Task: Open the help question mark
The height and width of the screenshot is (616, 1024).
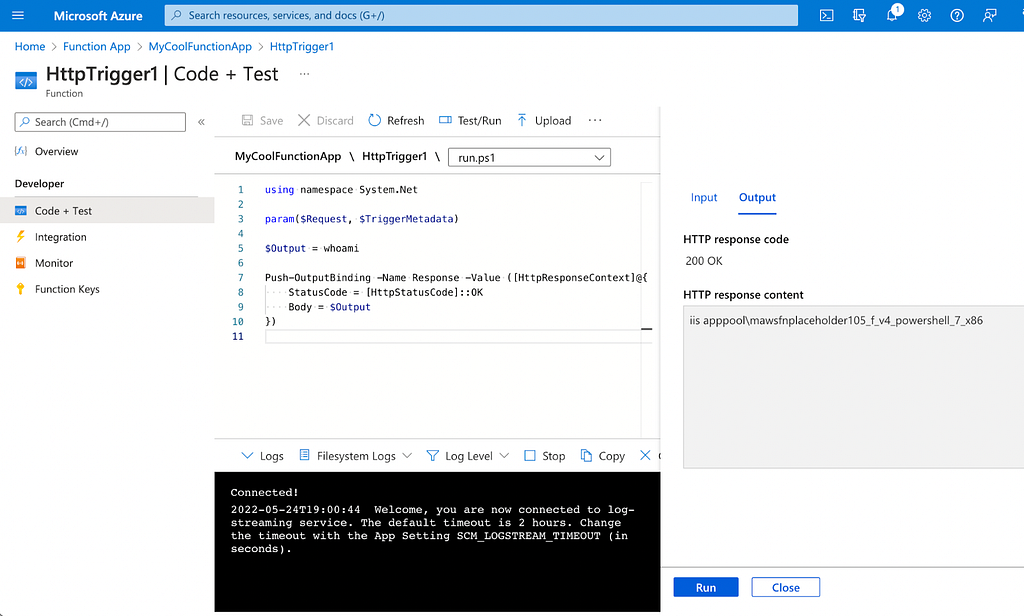Action: (957, 15)
